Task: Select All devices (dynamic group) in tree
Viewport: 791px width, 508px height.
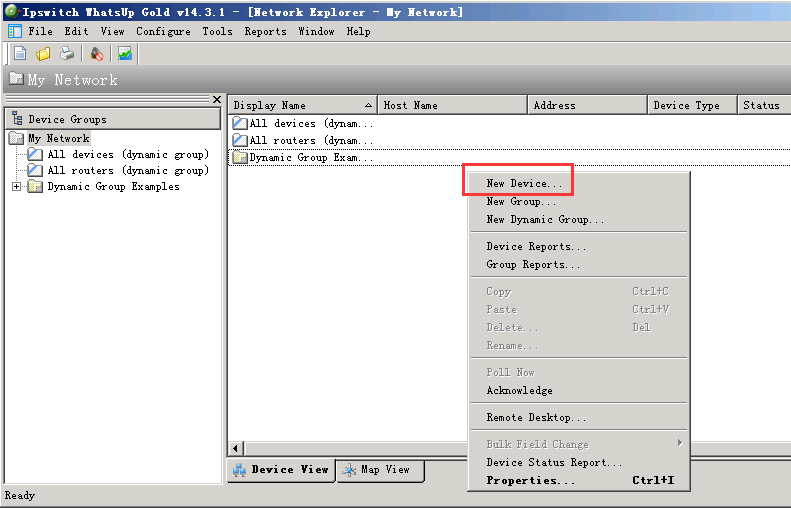Action: click(x=127, y=155)
